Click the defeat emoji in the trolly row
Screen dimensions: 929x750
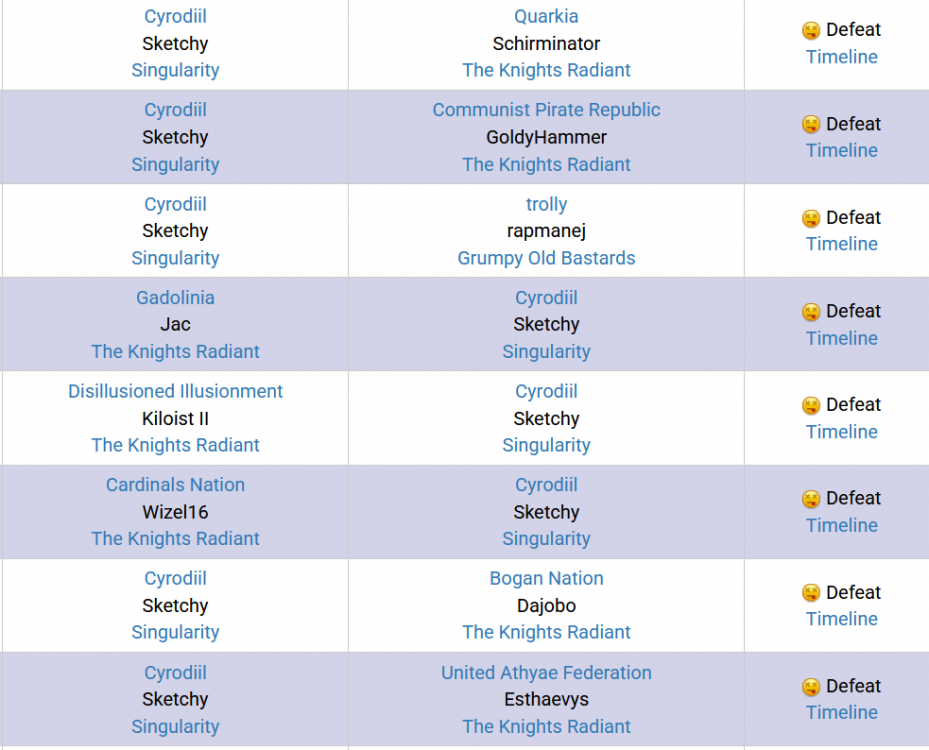pyautogui.click(x=811, y=218)
